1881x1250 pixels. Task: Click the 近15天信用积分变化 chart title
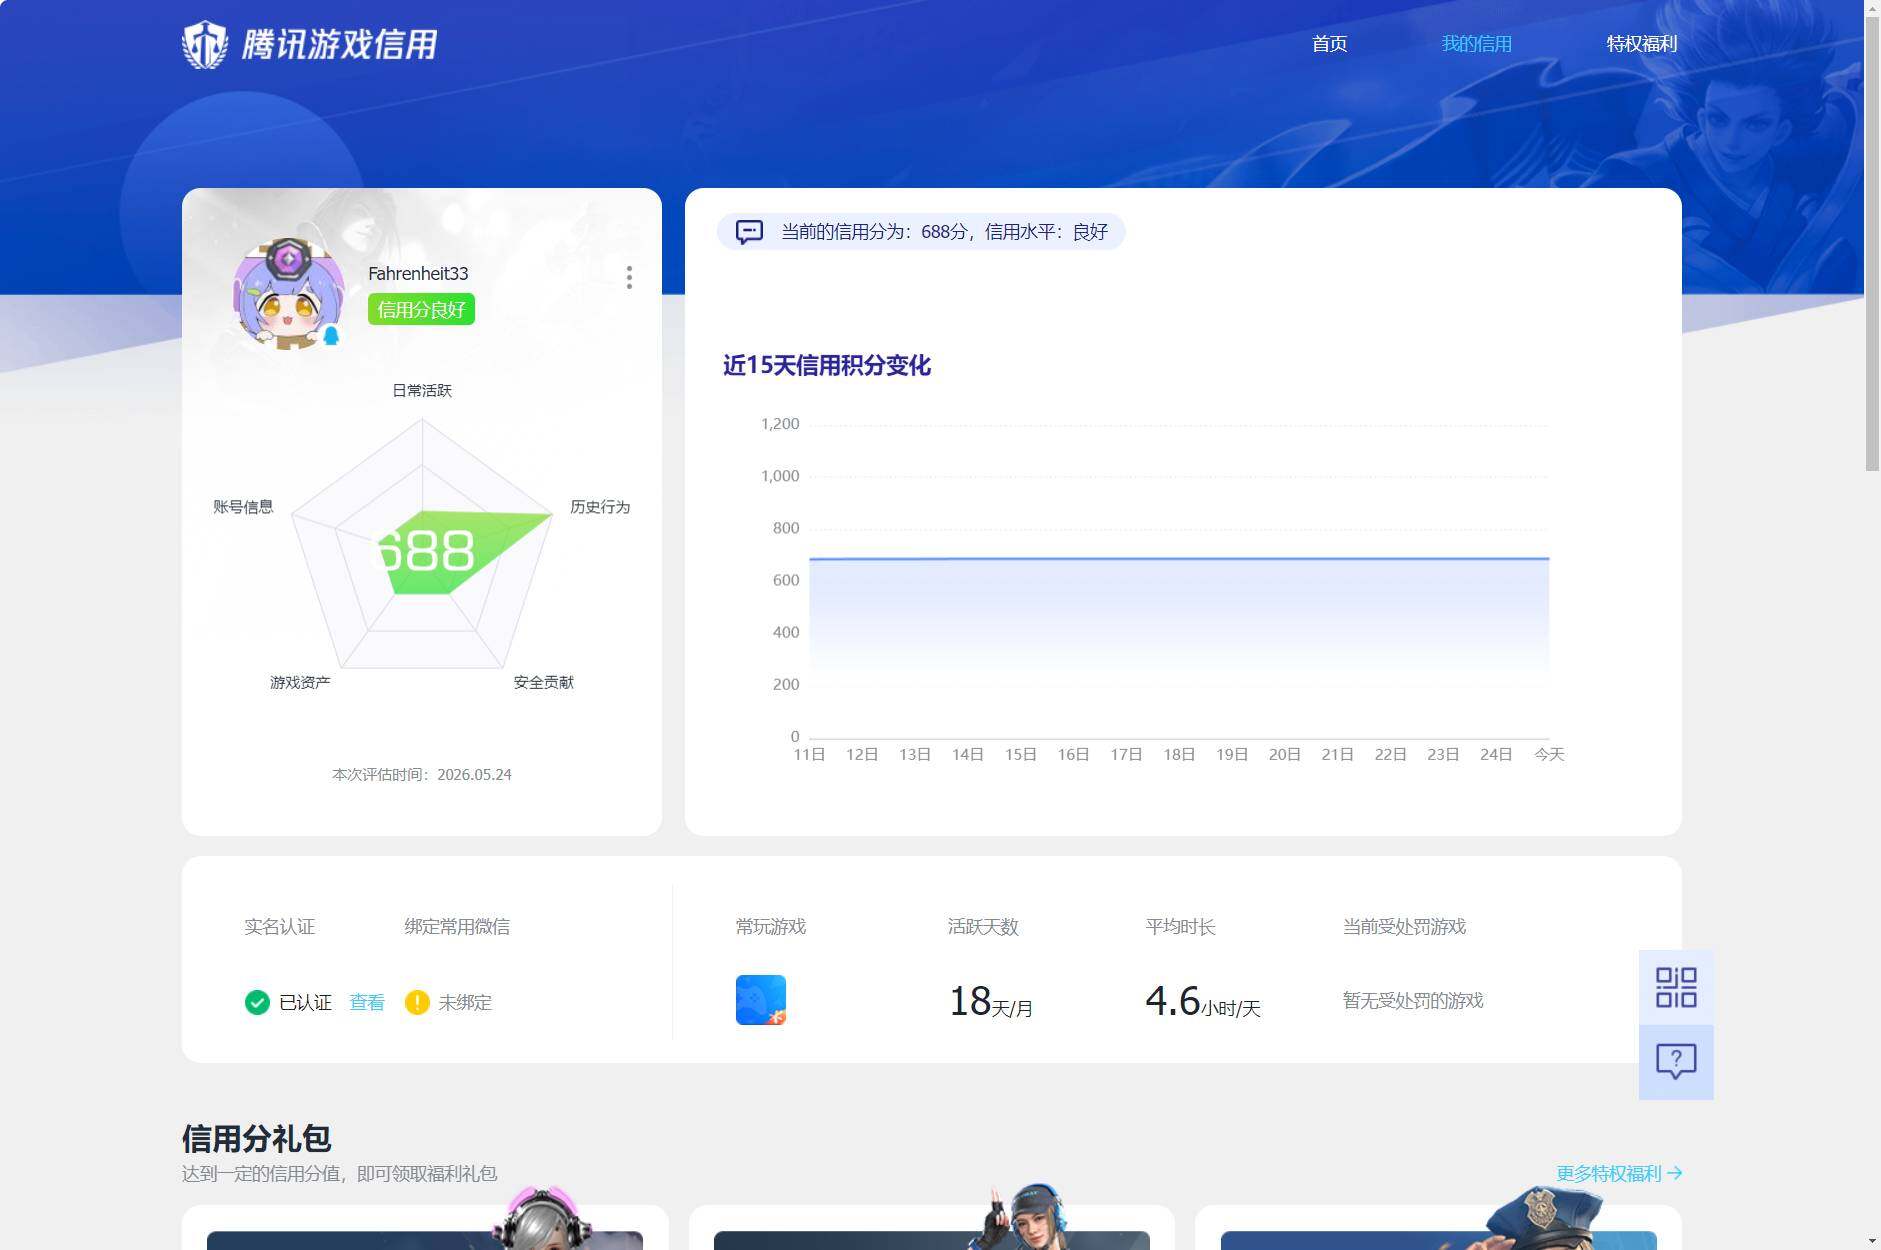826,366
